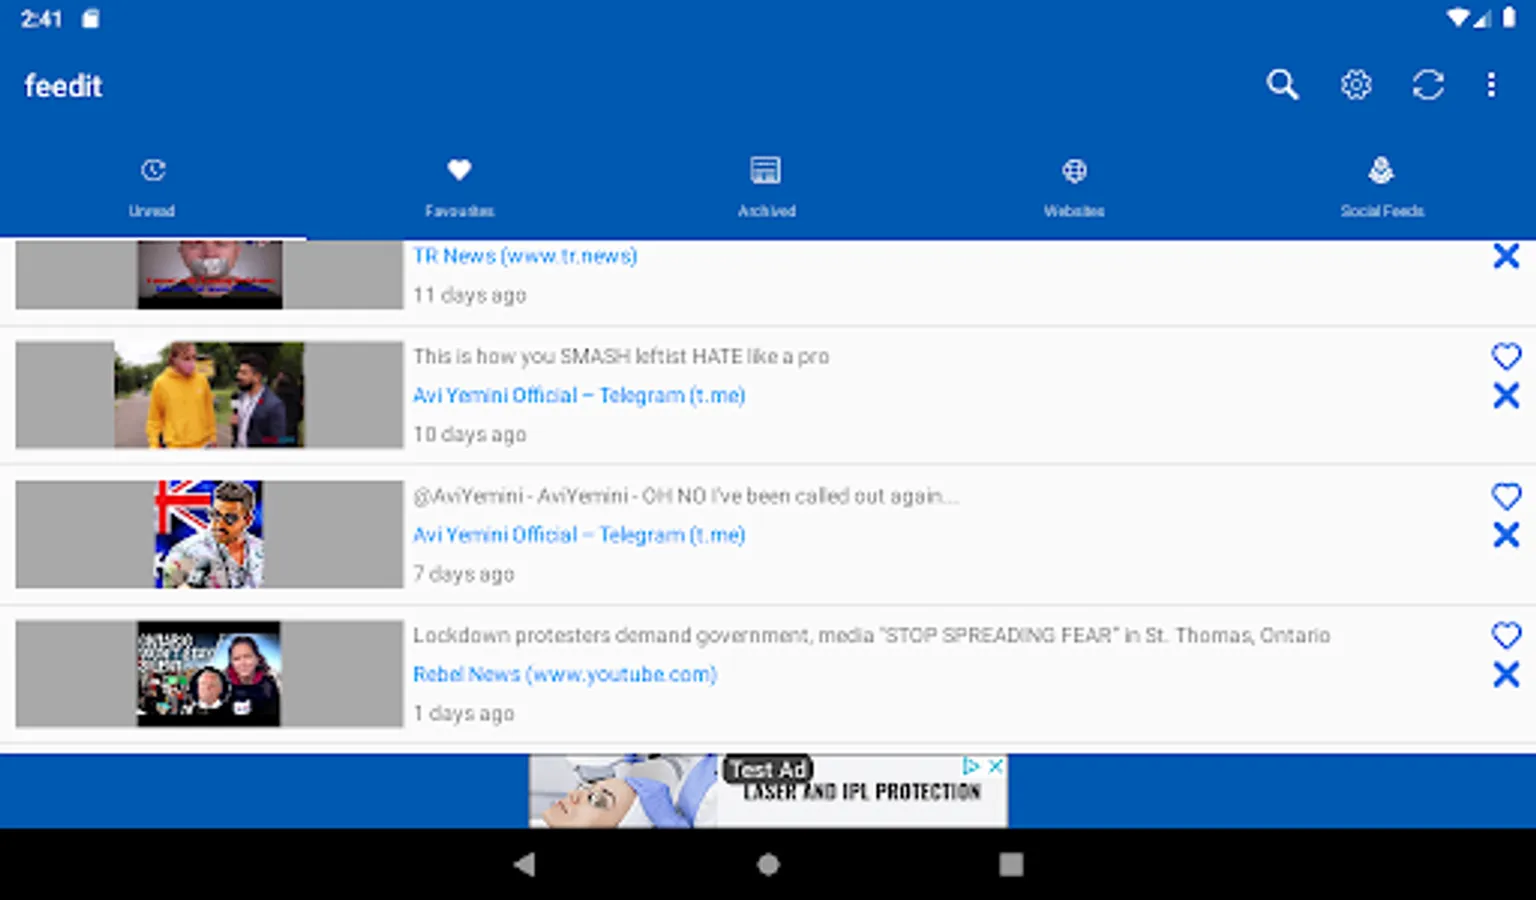Open the search icon in the toolbar
1536x900 pixels.
(x=1282, y=85)
